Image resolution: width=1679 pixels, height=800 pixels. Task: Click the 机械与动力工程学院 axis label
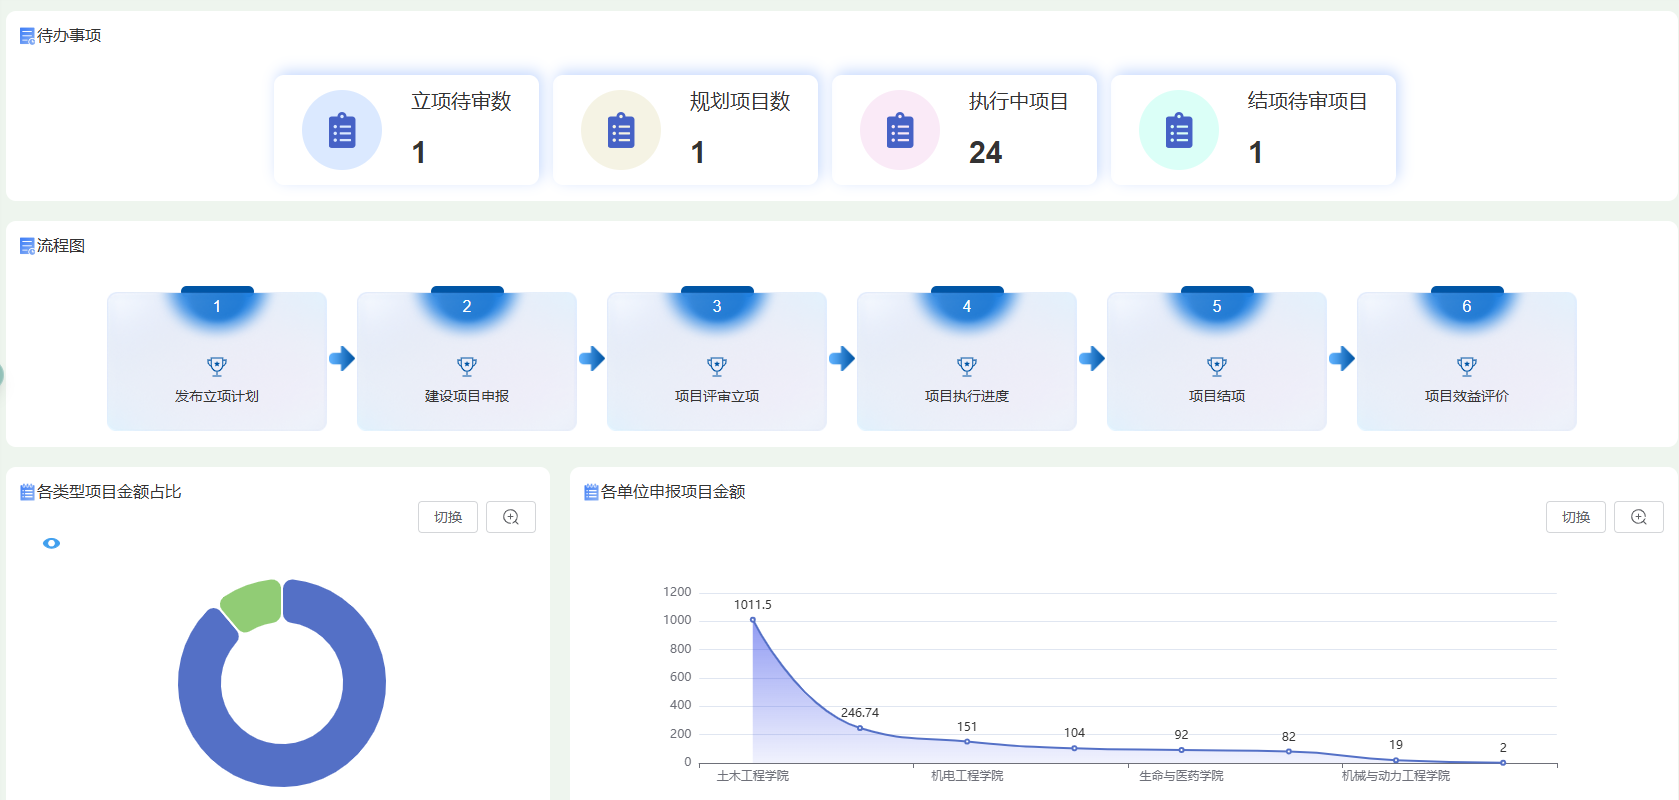(1396, 776)
